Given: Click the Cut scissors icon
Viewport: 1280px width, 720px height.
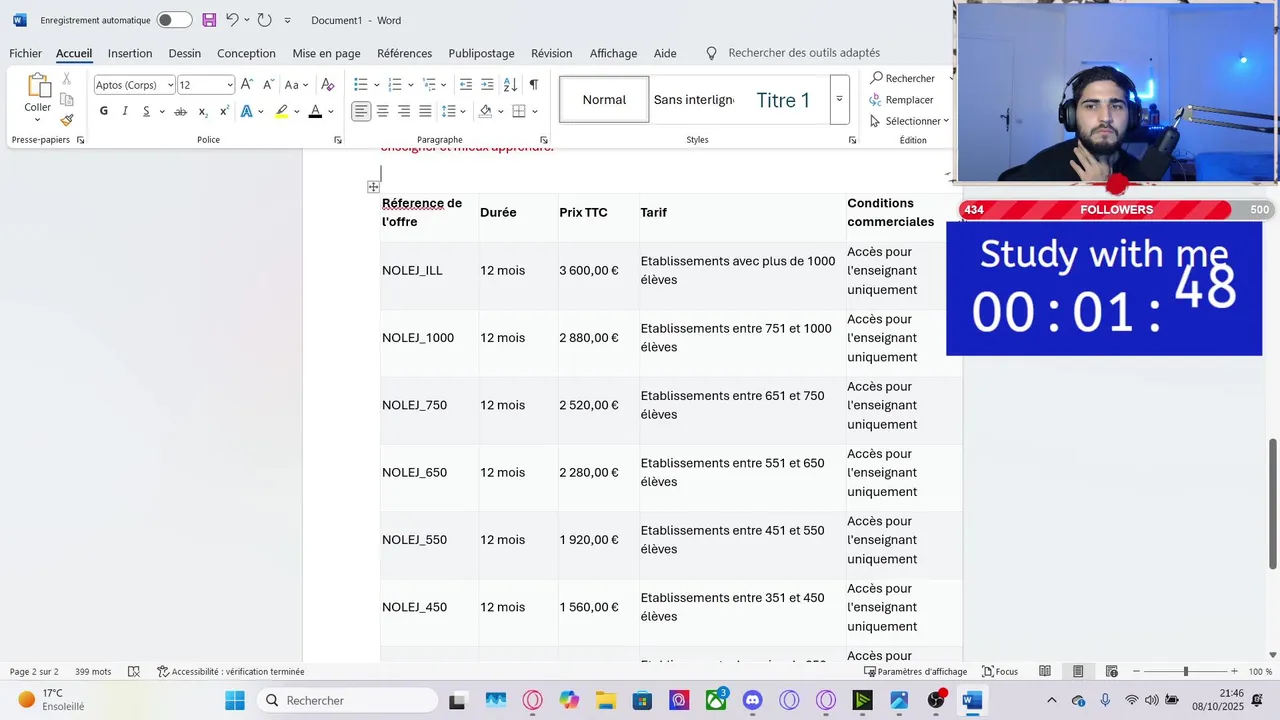Looking at the screenshot, I should click(x=67, y=78).
